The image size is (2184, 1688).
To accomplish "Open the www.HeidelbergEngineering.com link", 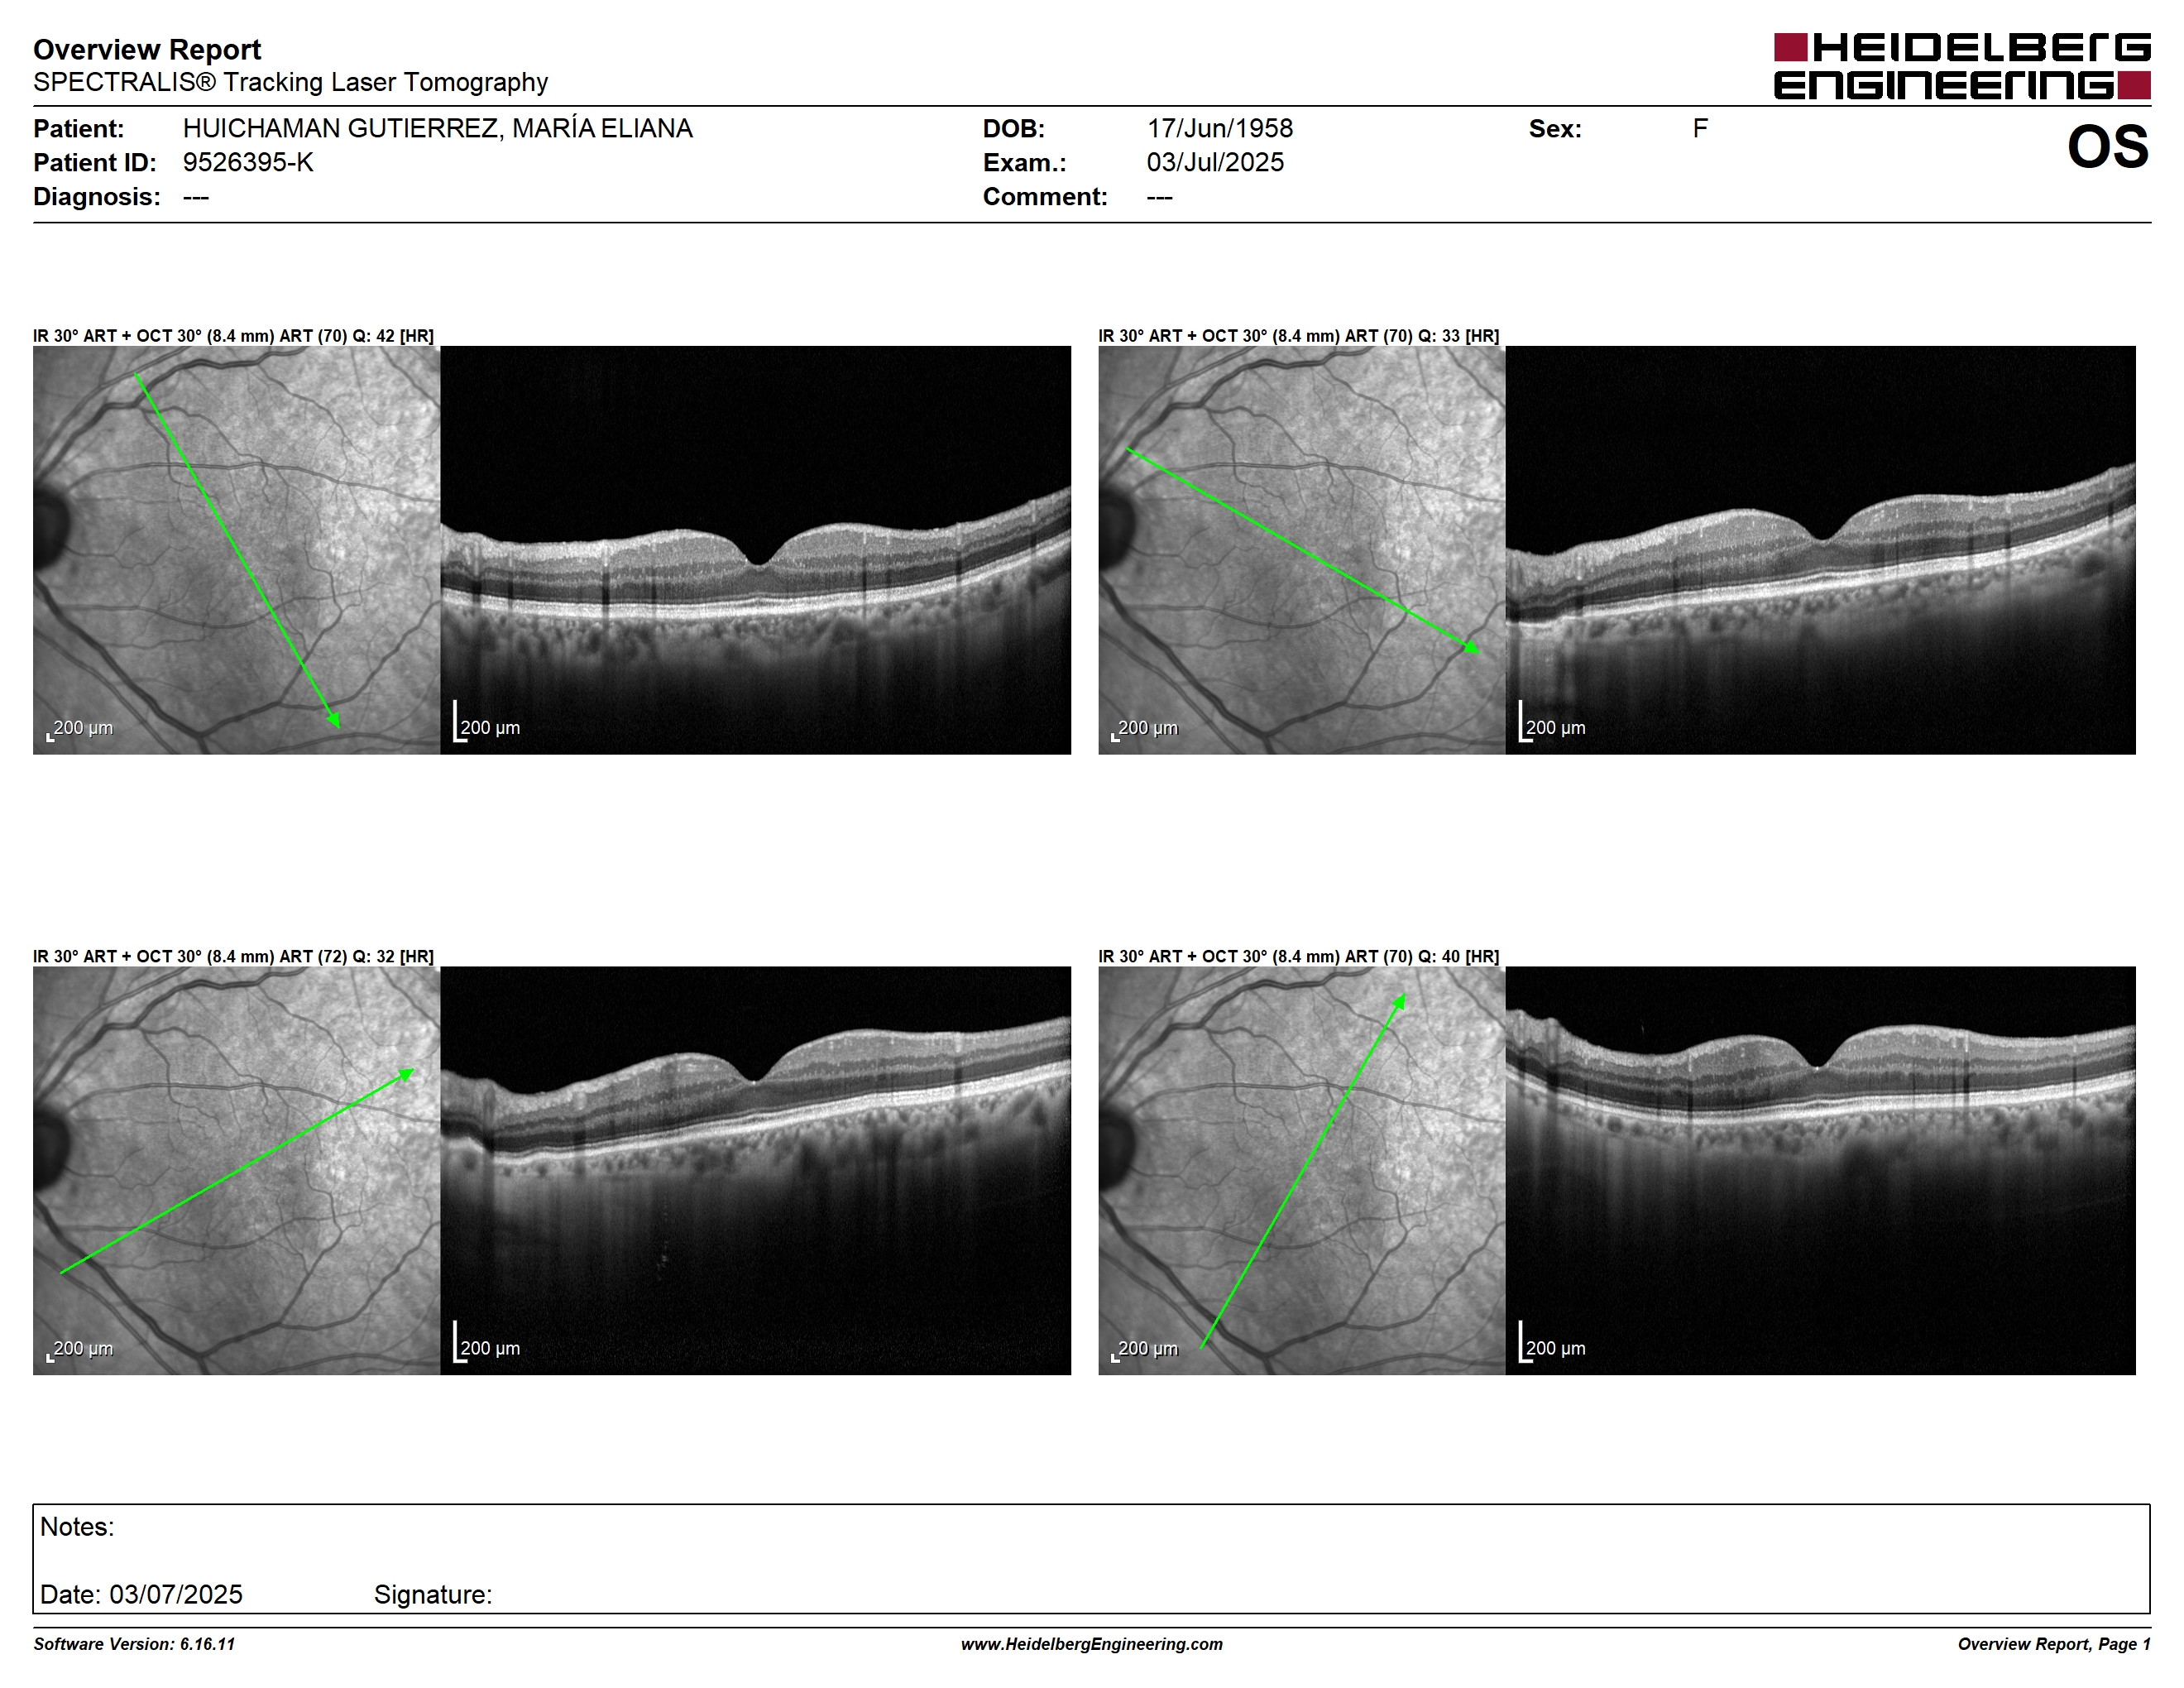I will [x=1092, y=1644].
